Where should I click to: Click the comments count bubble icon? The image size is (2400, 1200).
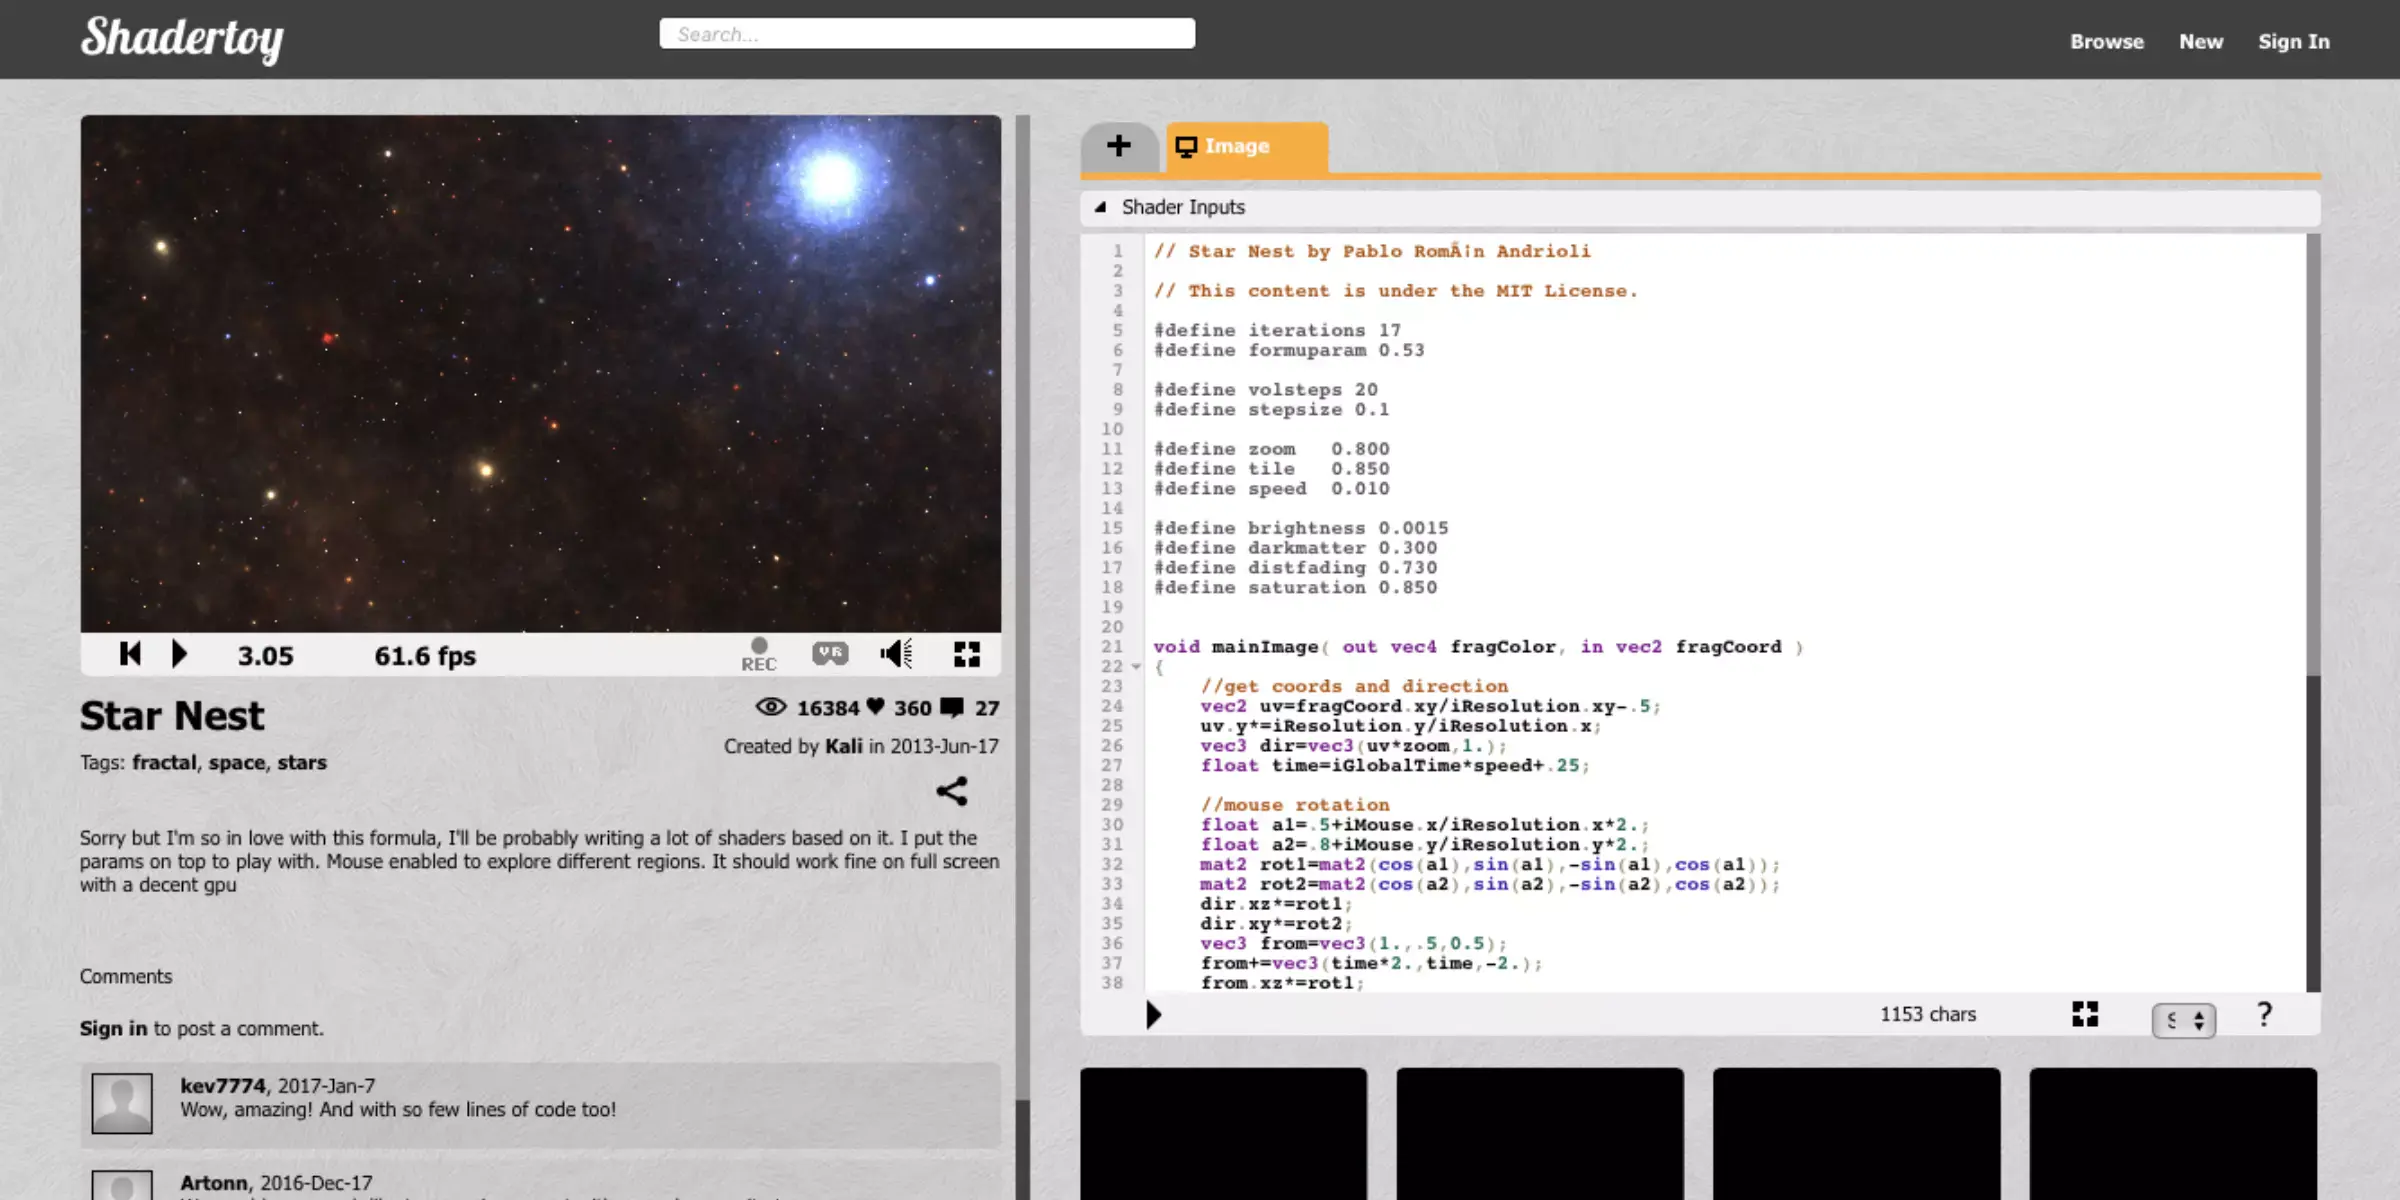953,708
